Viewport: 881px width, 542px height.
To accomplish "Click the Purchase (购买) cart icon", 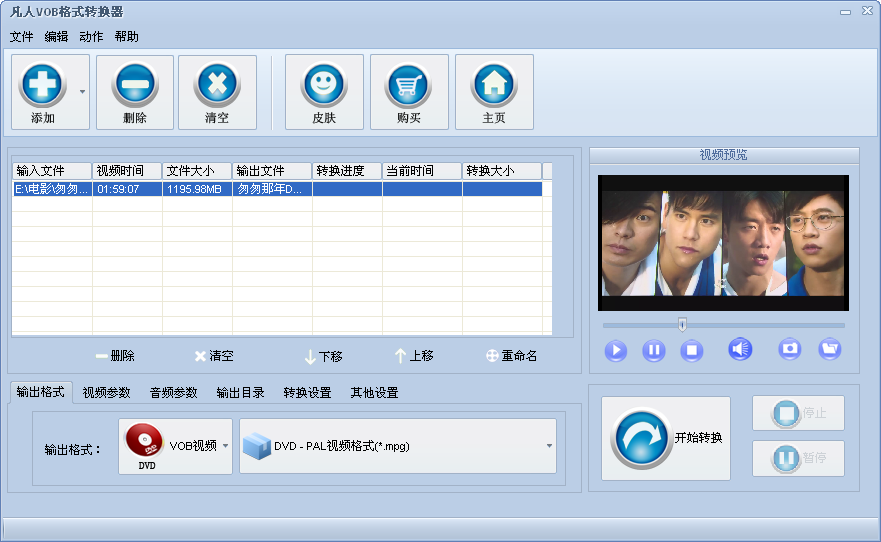I will click(409, 85).
